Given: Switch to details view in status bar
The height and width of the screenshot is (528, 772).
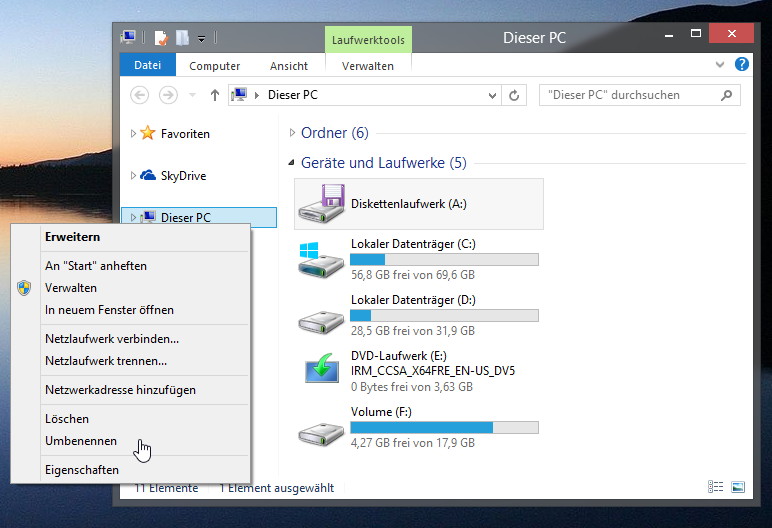Looking at the screenshot, I should pyautogui.click(x=715, y=487).
